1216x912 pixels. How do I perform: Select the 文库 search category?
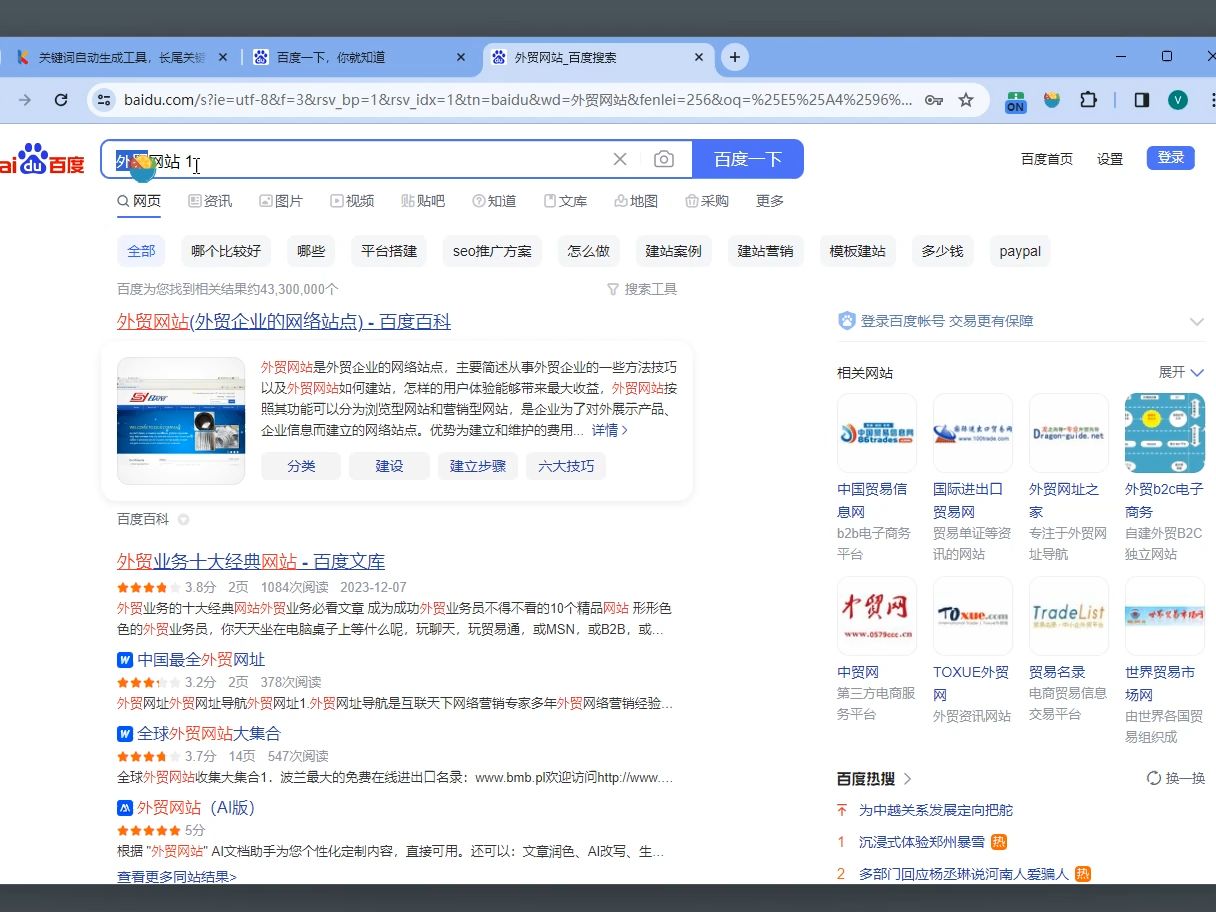tap(565, 201)
